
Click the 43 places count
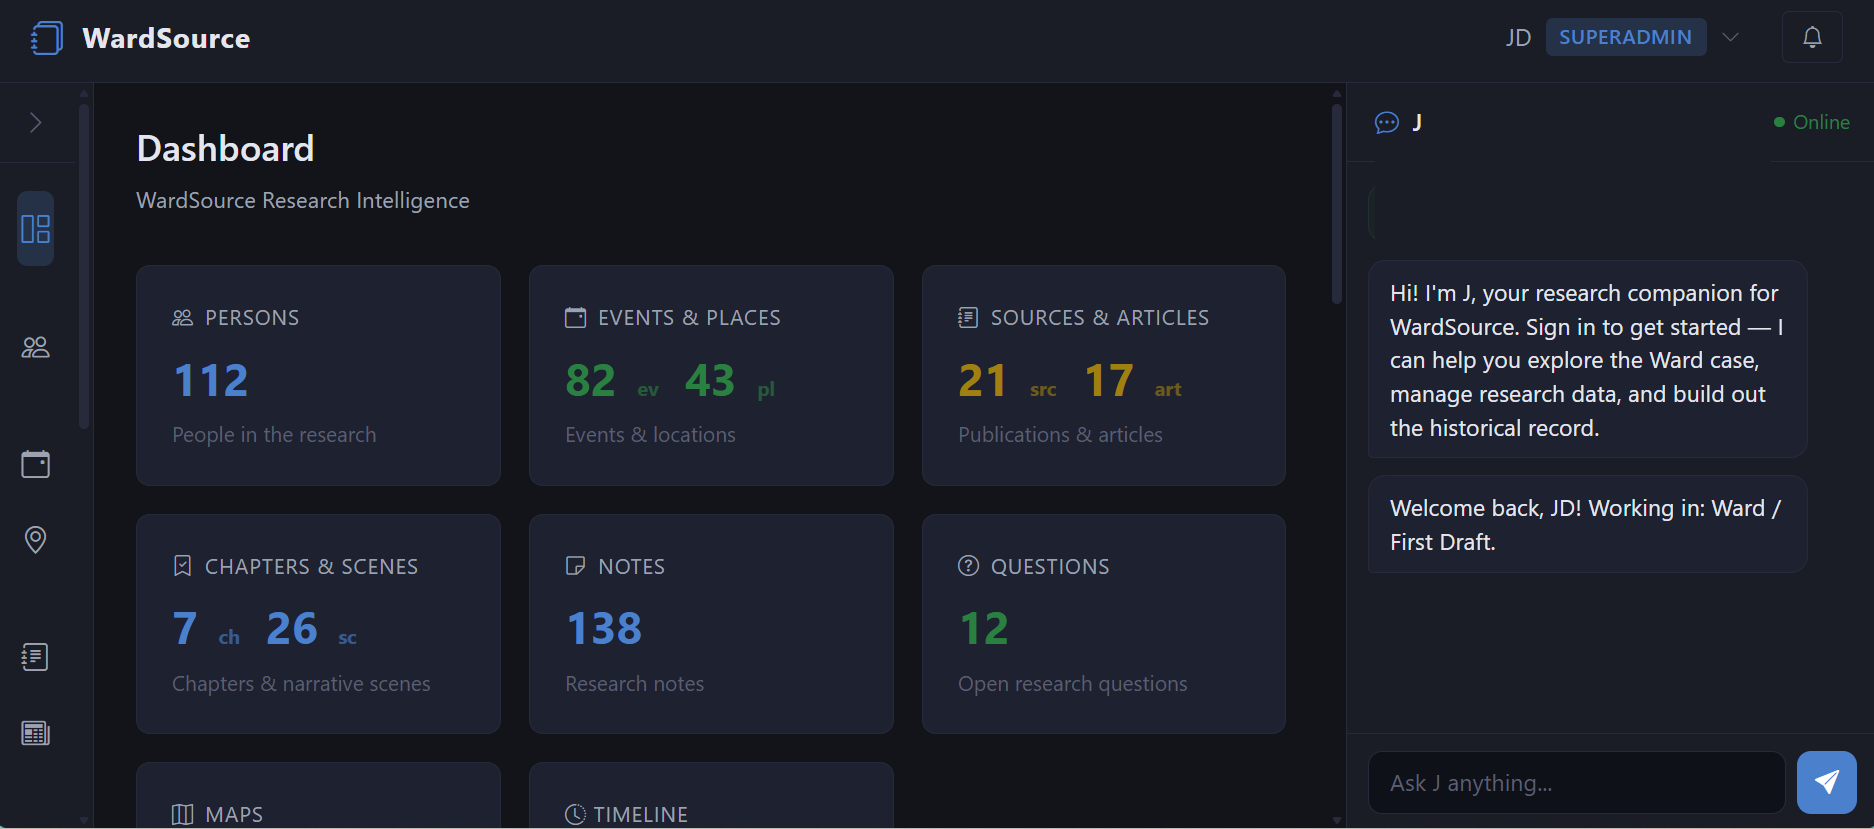(x=710, y=380)
